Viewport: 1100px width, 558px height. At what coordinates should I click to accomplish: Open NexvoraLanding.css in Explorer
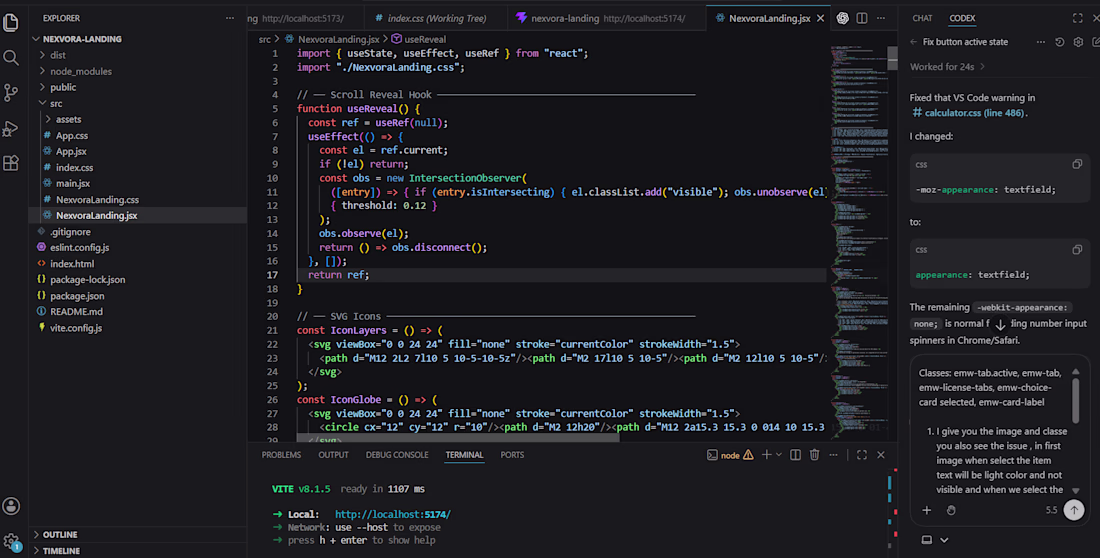[x=98, y=199]
